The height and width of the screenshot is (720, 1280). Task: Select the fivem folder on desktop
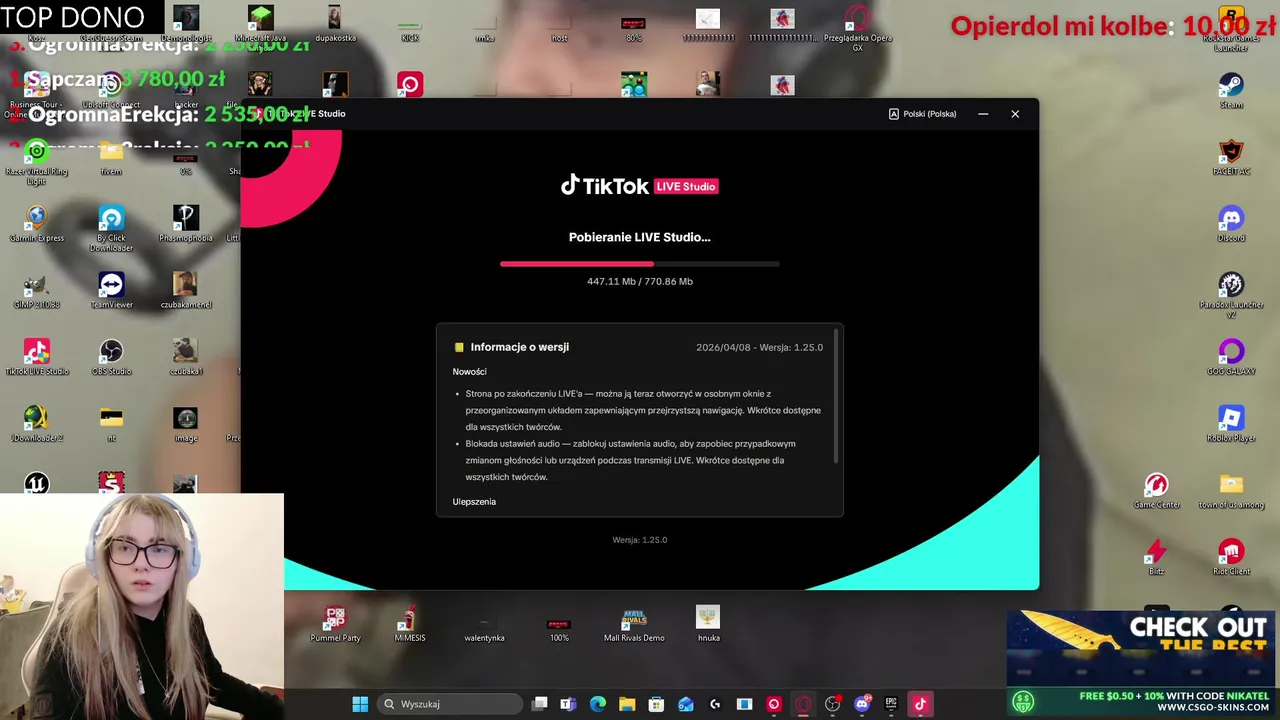(x=111, y=158)
